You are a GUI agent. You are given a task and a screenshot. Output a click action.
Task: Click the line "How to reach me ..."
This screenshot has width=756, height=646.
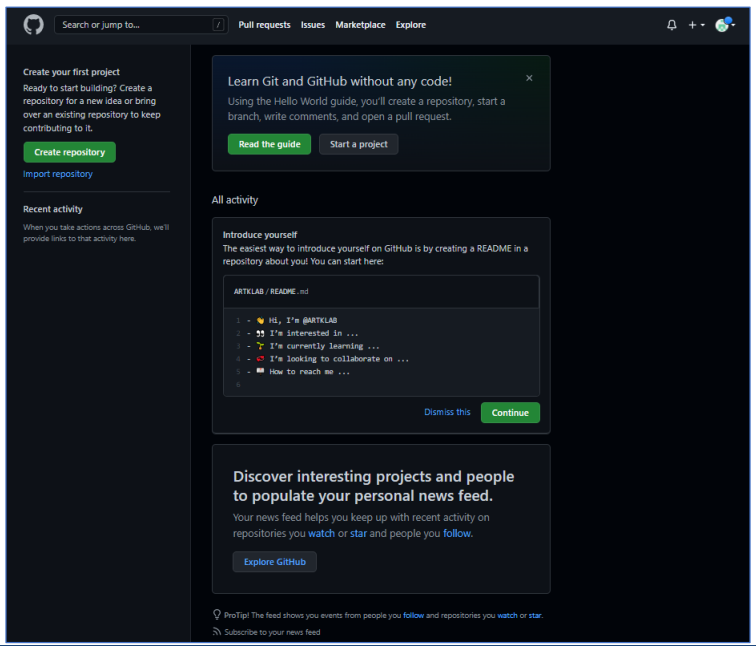click(x=310, y=372)
